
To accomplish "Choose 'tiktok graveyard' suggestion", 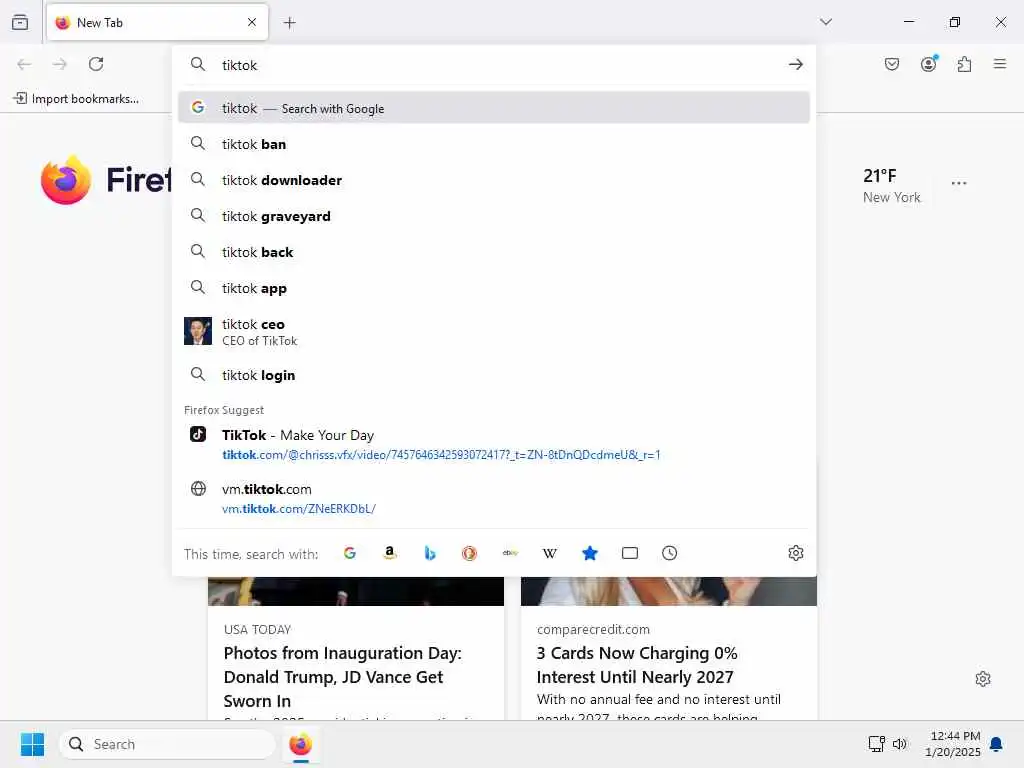I will click(494, 216).
